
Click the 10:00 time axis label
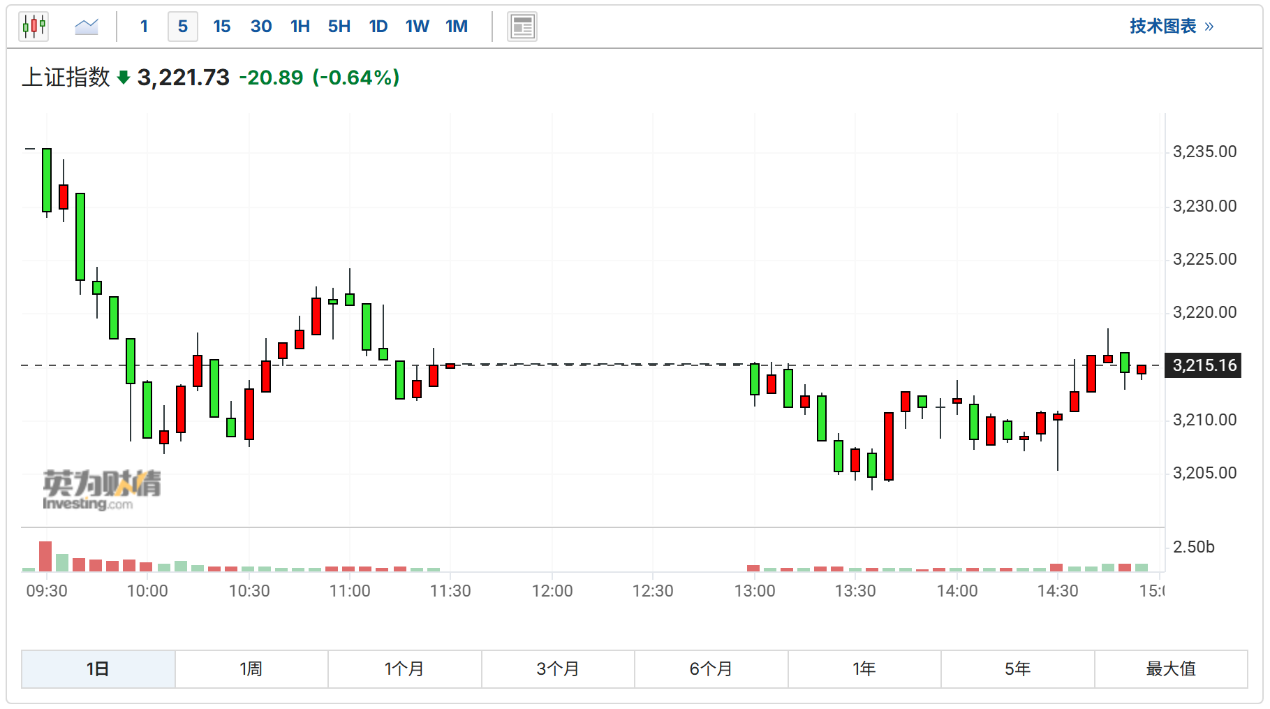pos(147,591)
